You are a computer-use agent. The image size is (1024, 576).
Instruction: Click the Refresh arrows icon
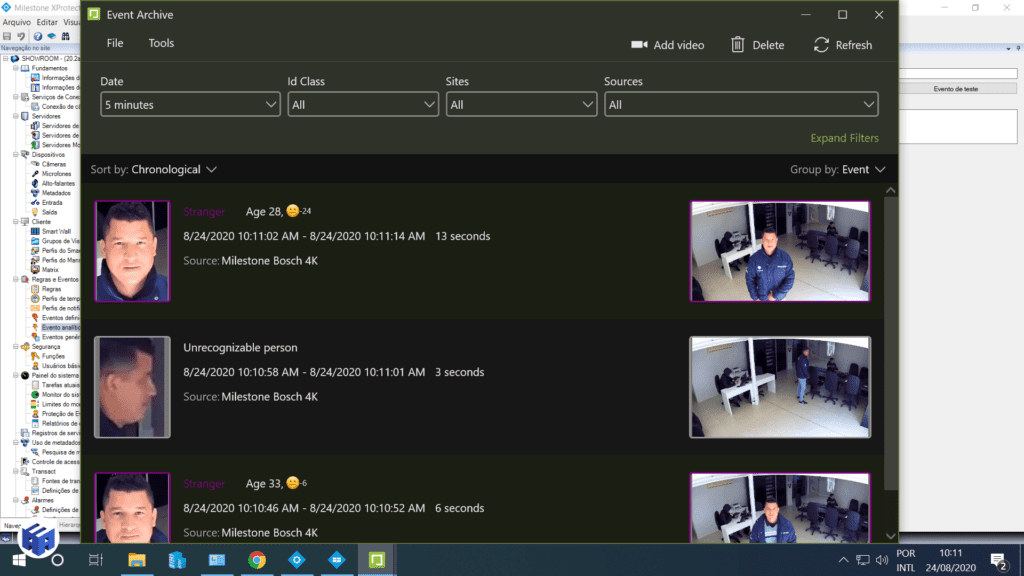click(821, 45)
